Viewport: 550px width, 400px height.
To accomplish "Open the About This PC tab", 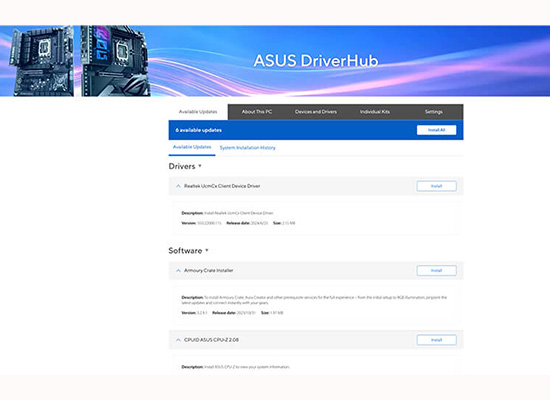I will pos(257,112).
